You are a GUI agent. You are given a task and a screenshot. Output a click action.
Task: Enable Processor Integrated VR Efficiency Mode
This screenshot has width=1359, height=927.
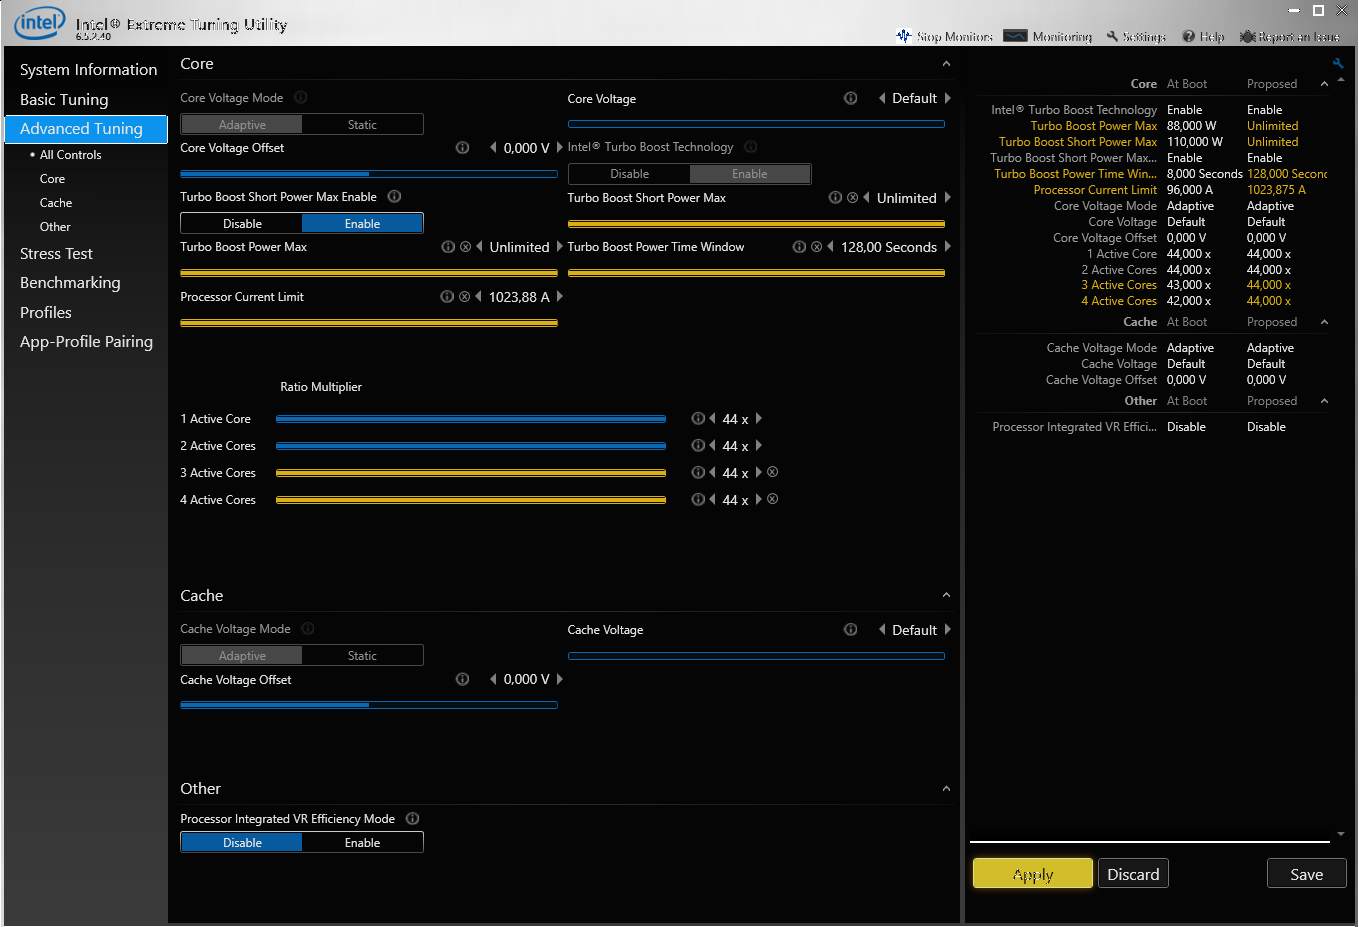pos(362,841)
